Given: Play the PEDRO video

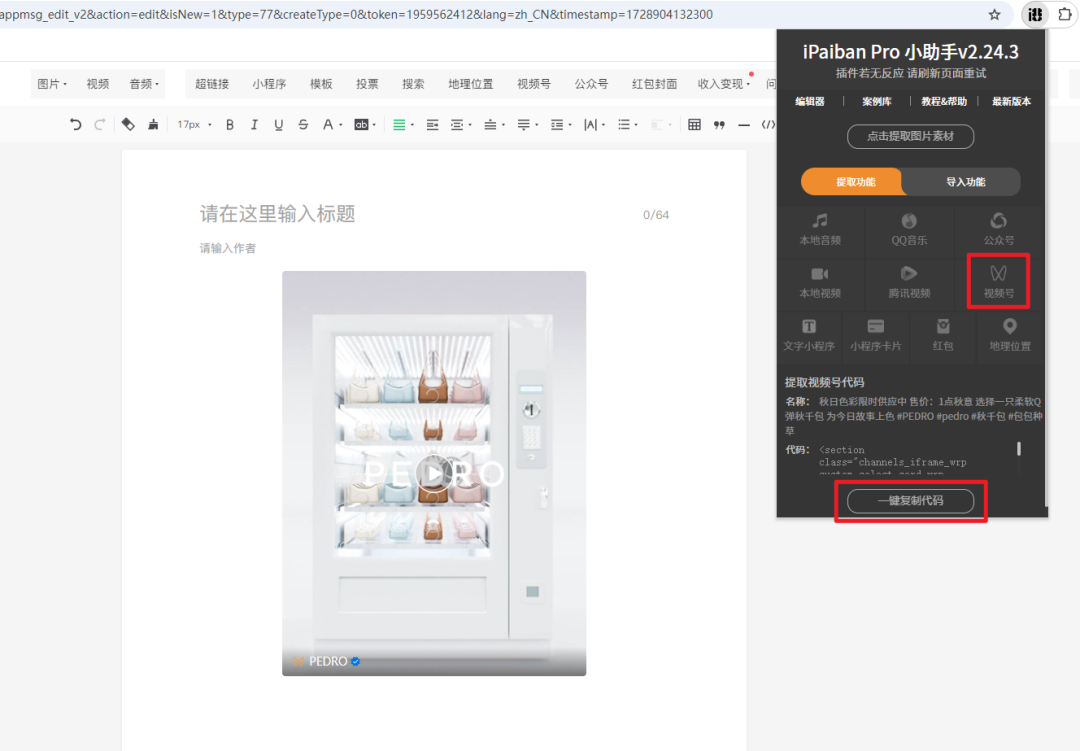Looking at the screenshot, I should [x=433, y=473].
